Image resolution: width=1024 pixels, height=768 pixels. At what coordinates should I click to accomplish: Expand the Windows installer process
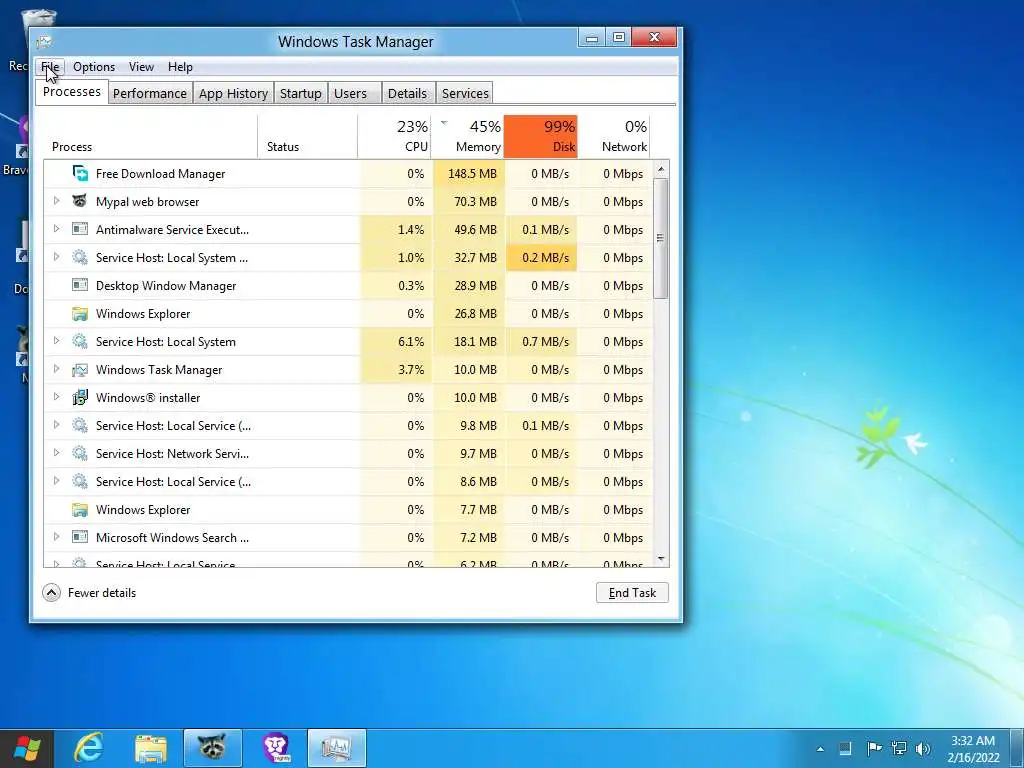(x=56, y=397)
